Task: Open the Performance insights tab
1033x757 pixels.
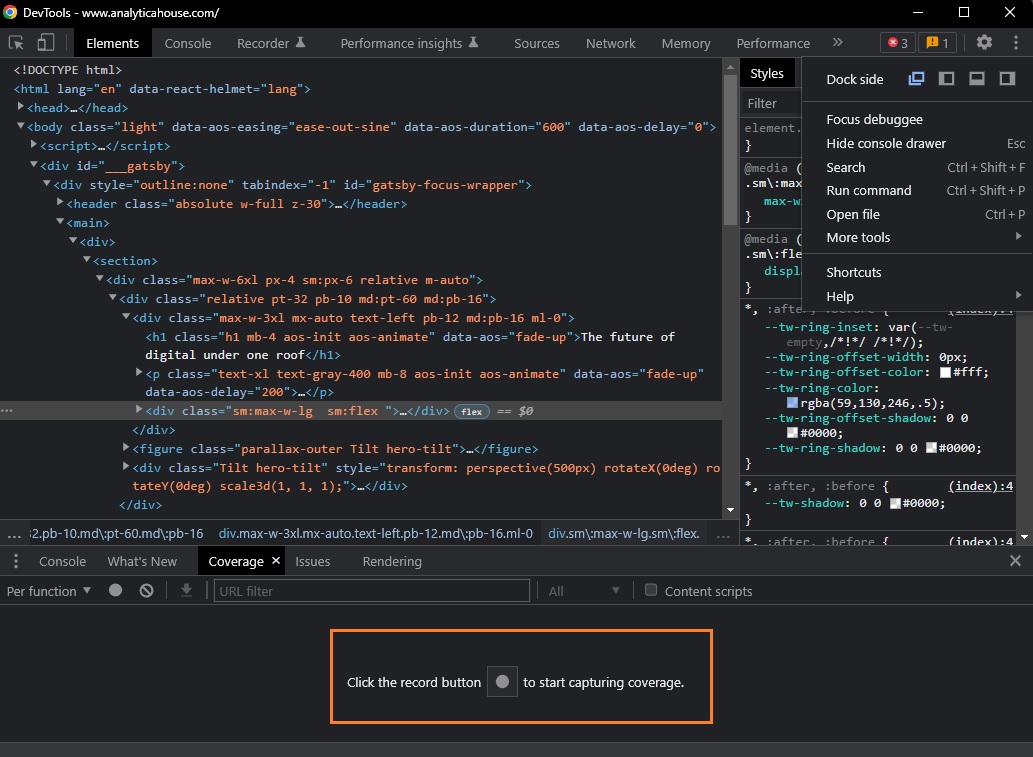Action: point(408,43)
